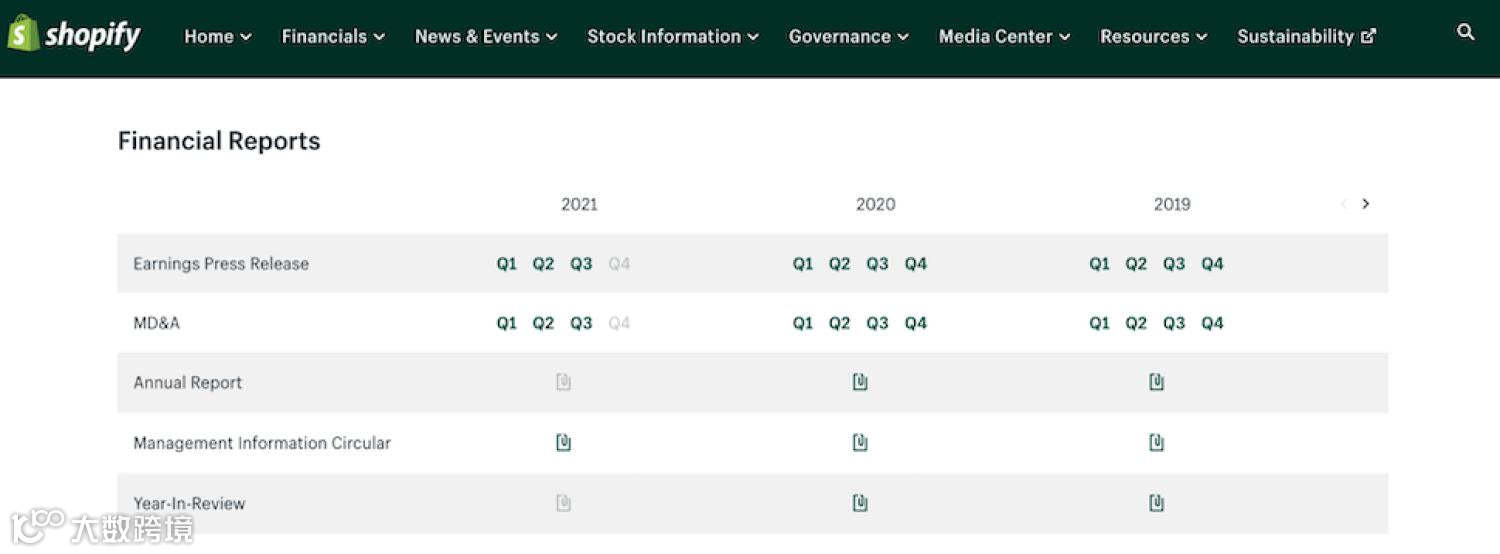Click the 2020 column header

click(x=876, y=204)
